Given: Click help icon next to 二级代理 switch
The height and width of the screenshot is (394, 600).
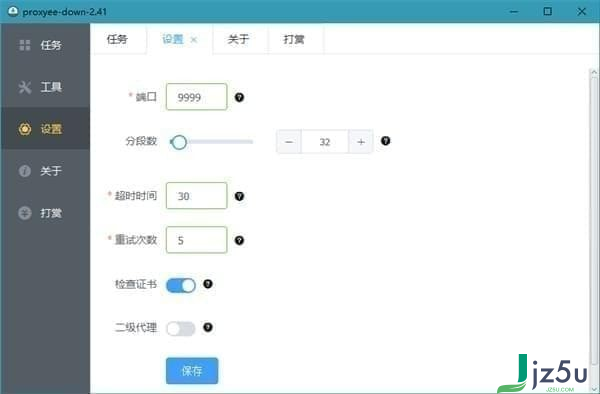Looking at the screenshot, I should [x=208, y=327].
